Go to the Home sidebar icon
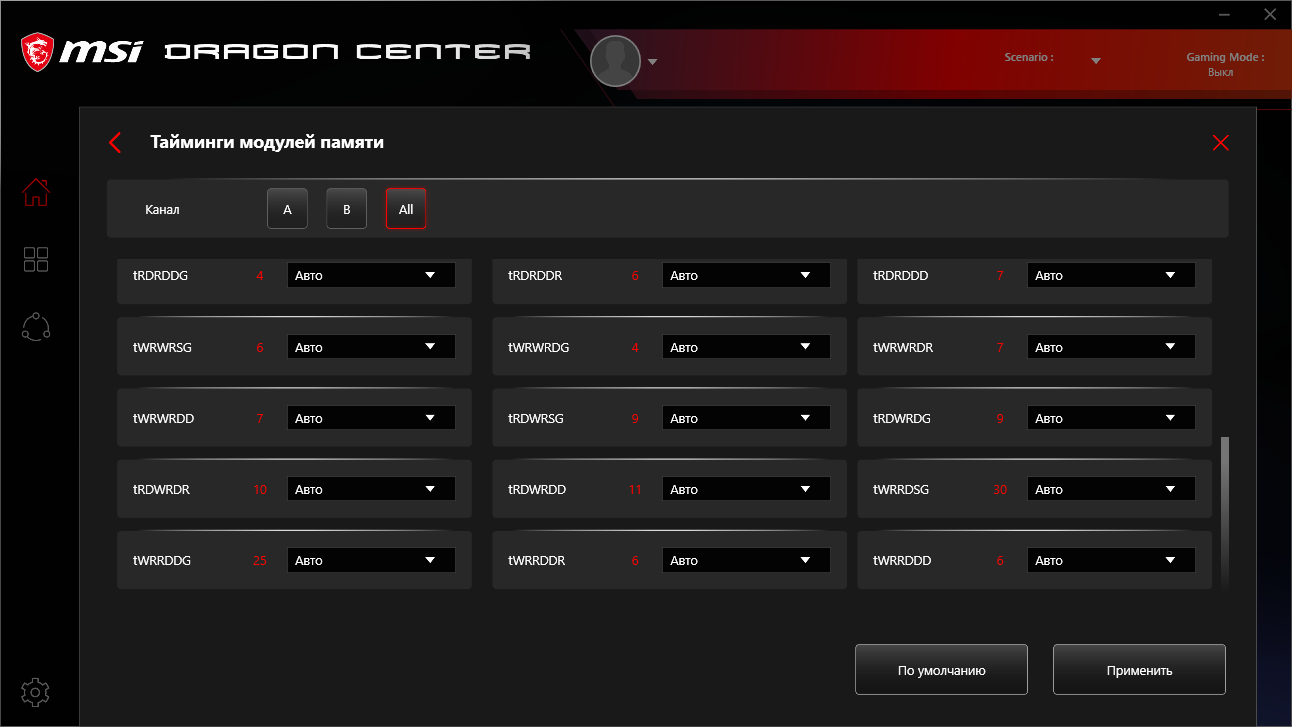The height and width of the screenshot is (727, 1292). (x=36, y=192)
